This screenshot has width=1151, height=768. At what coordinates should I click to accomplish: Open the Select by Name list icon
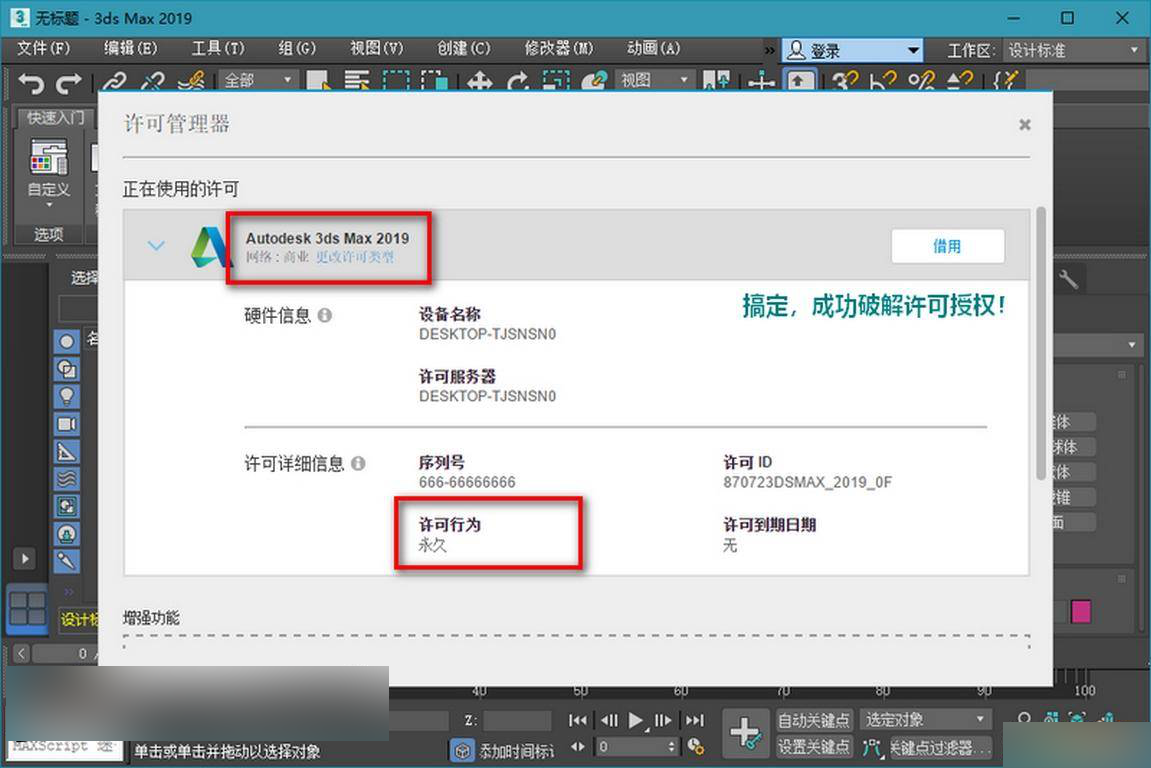(x=357, y=81)
